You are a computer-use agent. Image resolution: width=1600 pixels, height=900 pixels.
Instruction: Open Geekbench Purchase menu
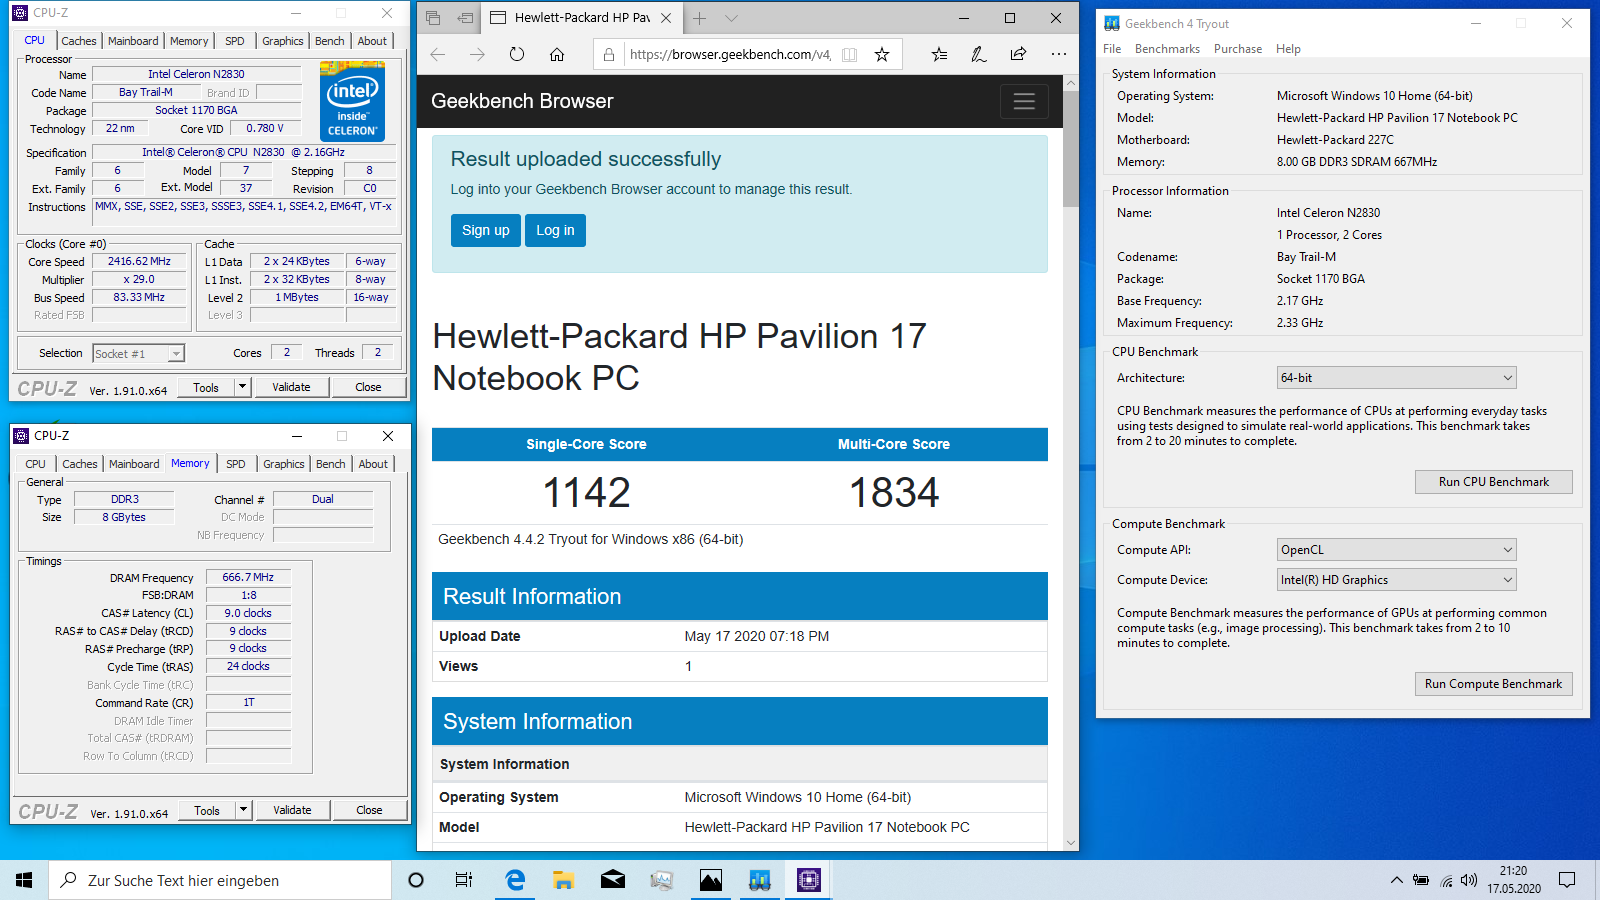point(1238,49)
